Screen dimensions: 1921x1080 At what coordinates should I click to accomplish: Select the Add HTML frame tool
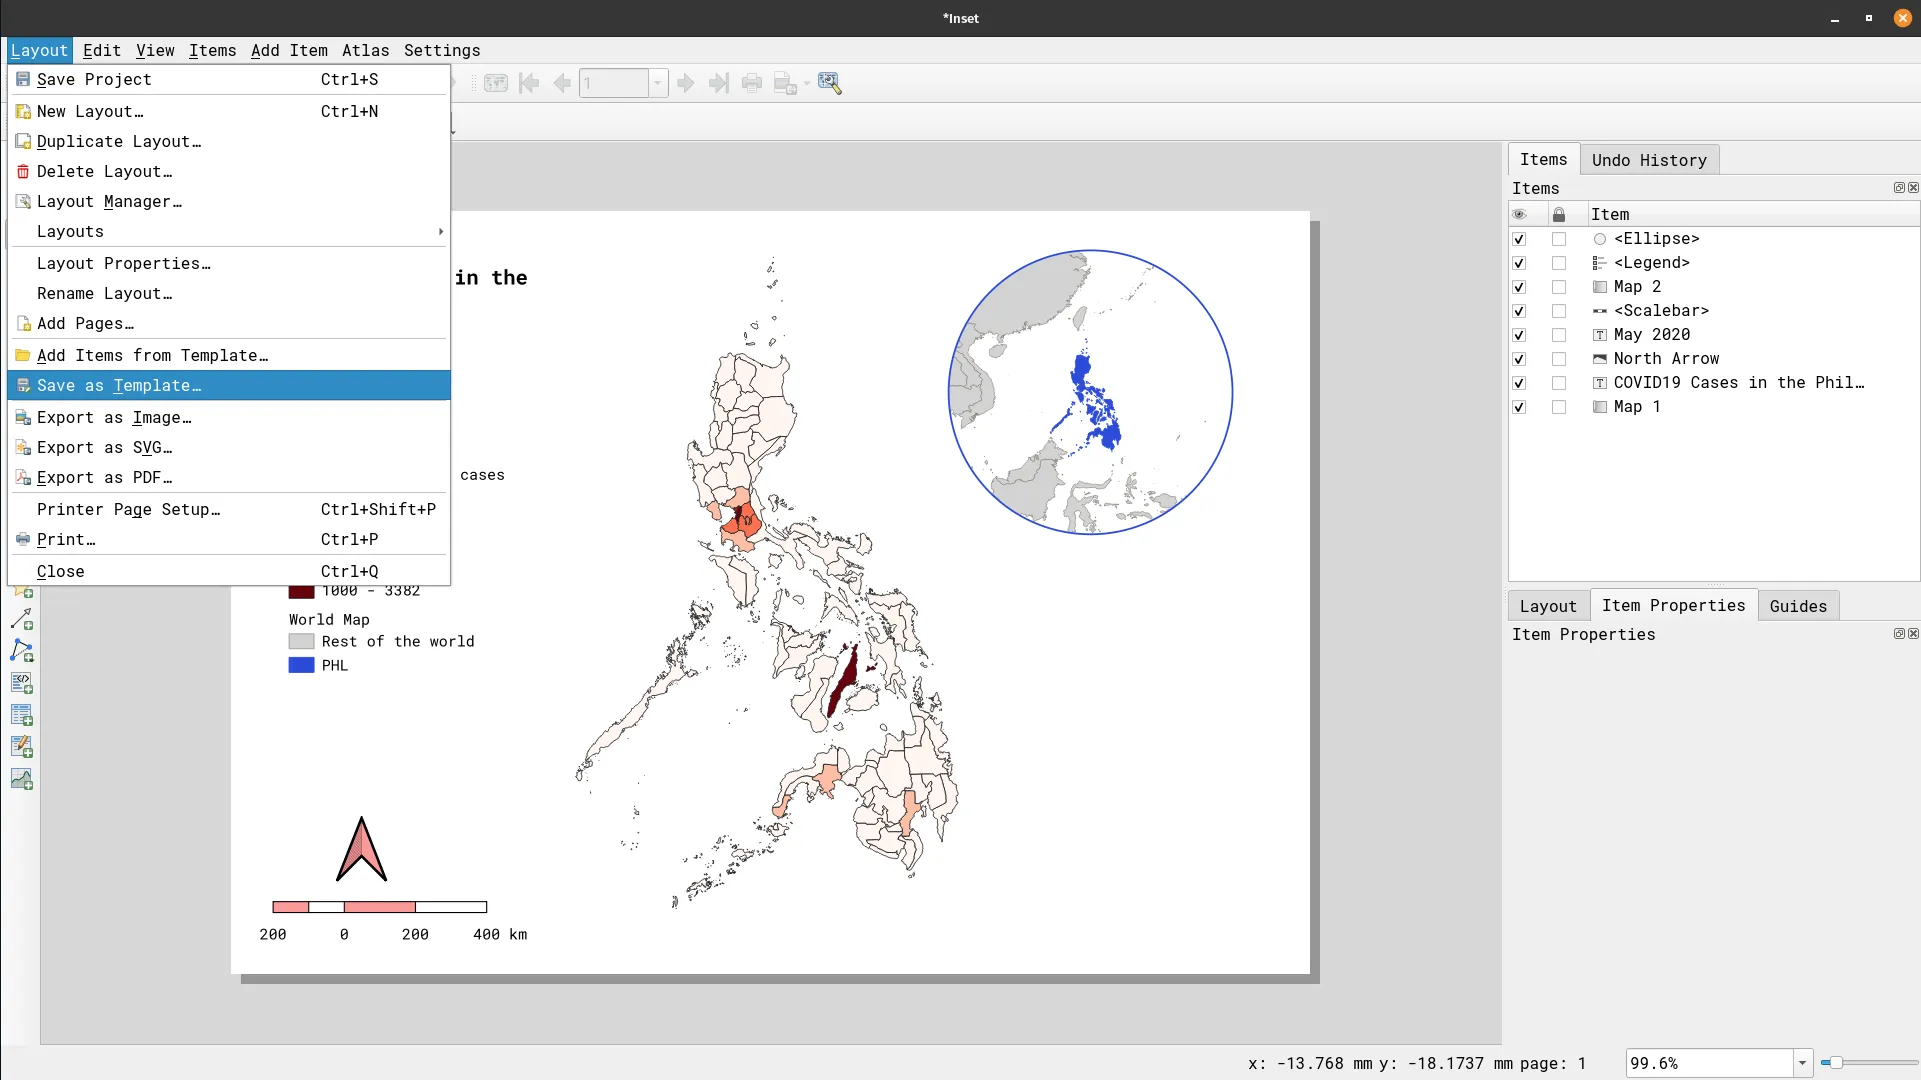[x=22, y=683]
